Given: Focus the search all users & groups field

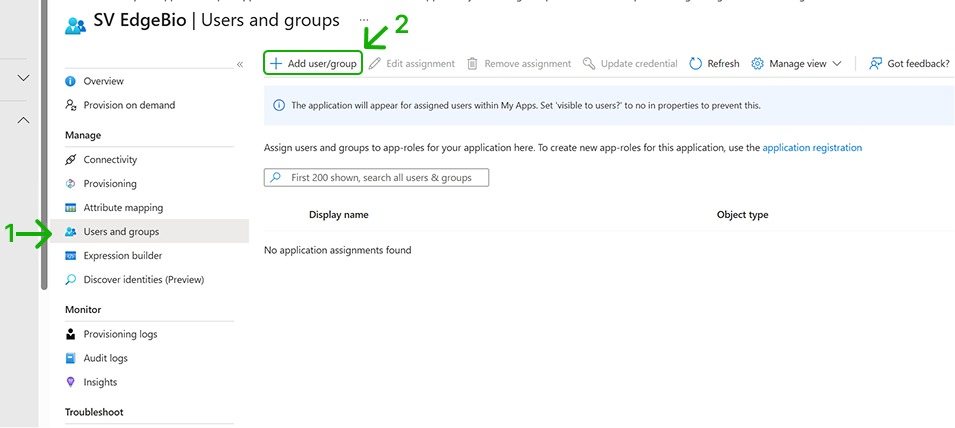Looking at the screenshot, I should pos(376,178).
